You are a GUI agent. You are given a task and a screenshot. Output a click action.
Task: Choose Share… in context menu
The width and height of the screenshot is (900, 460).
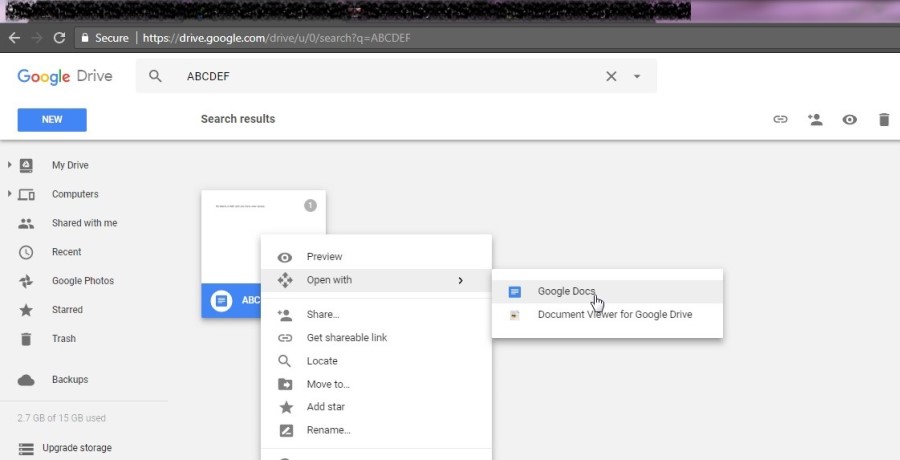point(377,315)
